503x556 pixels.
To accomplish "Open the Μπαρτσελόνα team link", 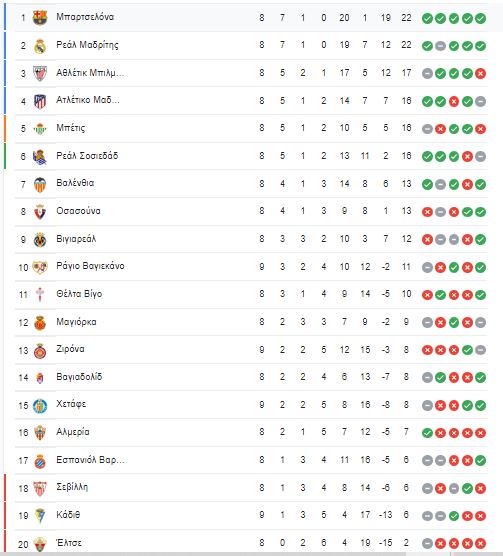I will [85, 17].
